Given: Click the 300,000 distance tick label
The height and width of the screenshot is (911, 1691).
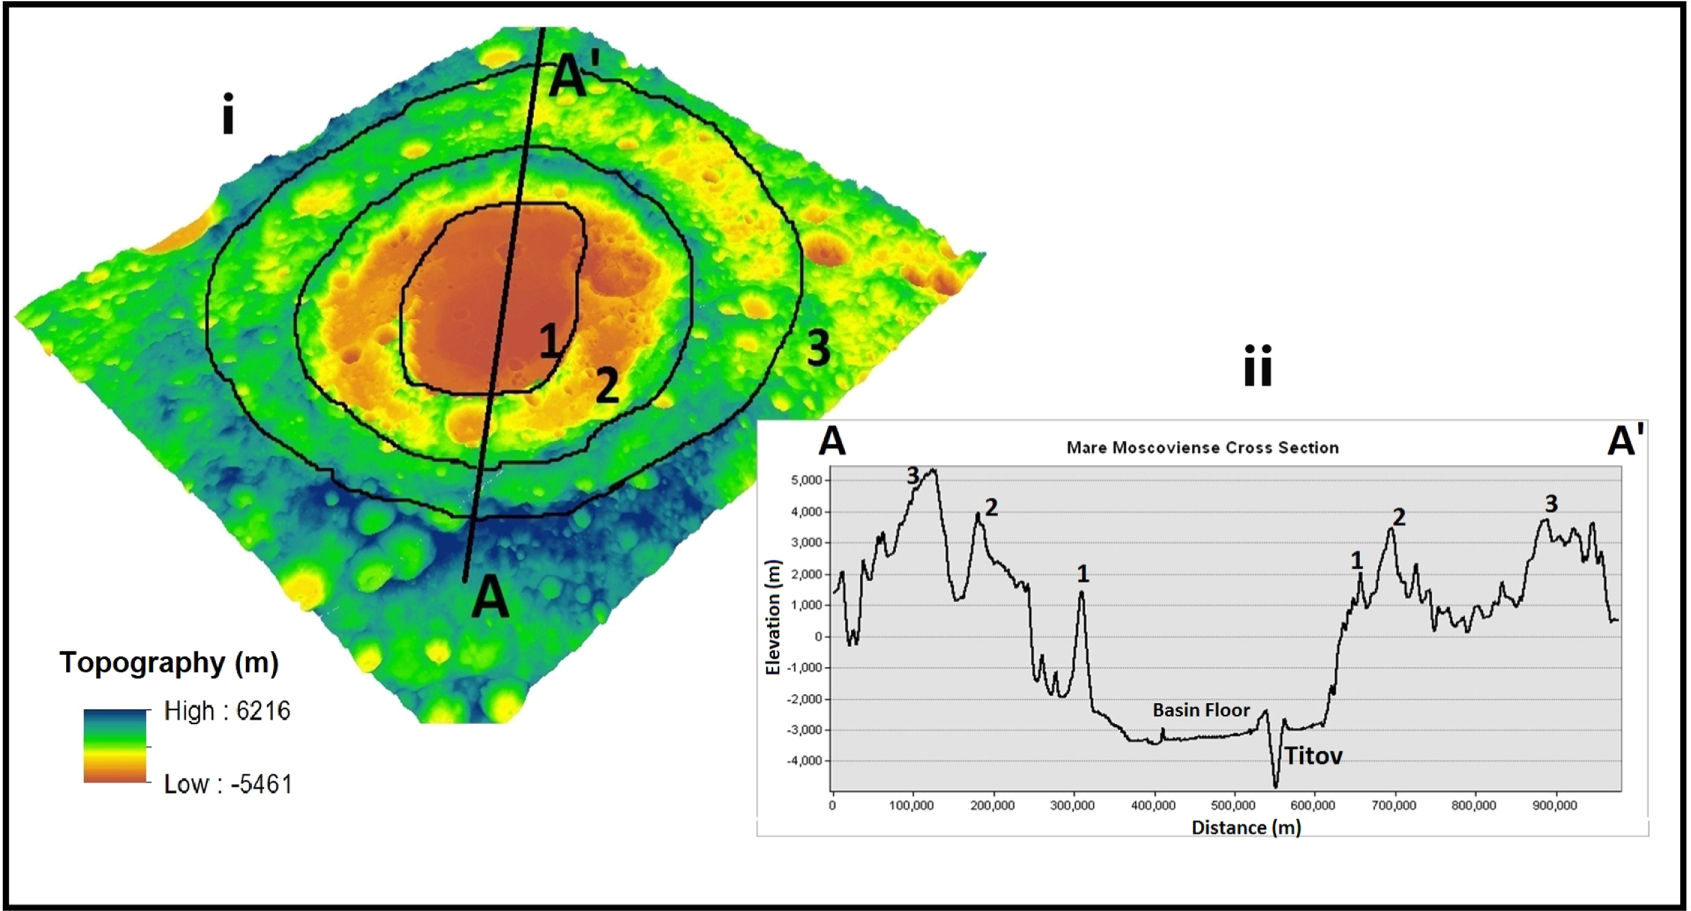Looking at the screenshot, I should pos(1073,806).
